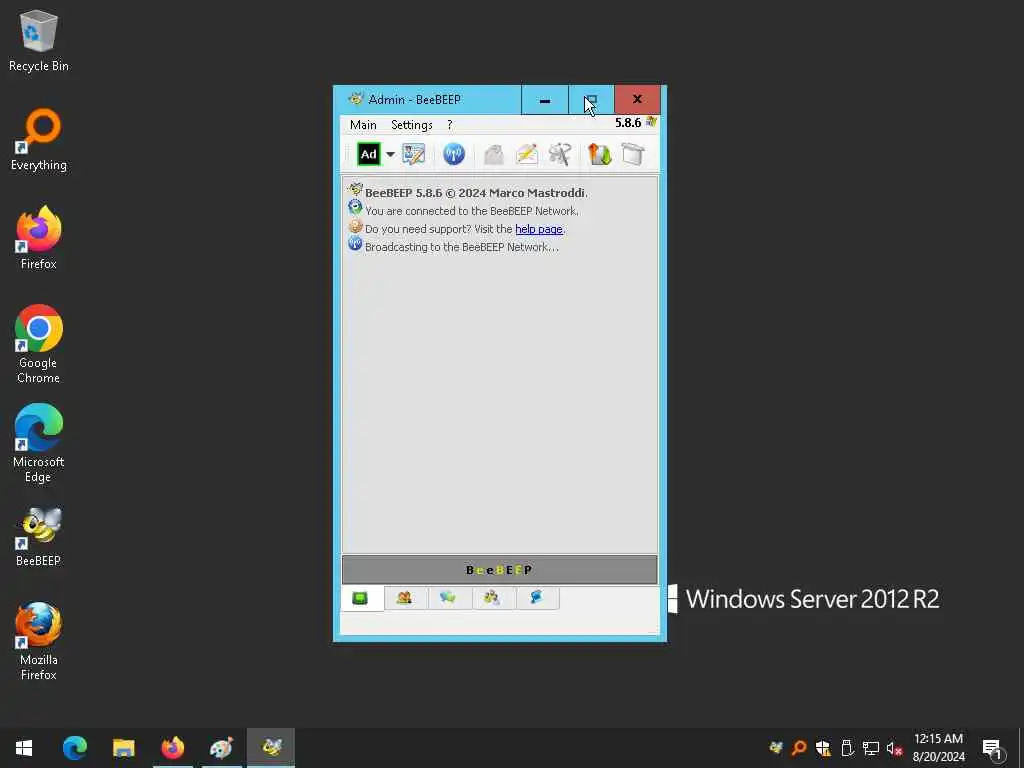Open the clock showing 12:15 AM
The width and height of the screenshot is (1024, 768).
click(938, 748)
